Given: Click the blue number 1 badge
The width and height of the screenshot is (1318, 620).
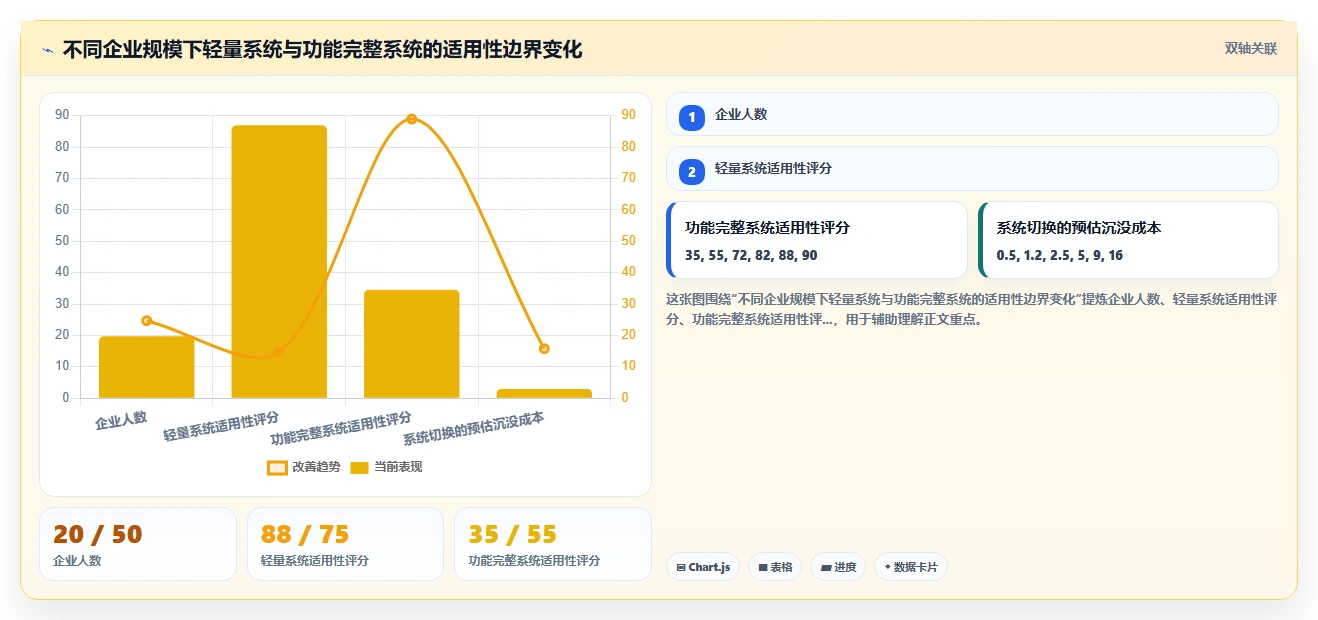Looking at the screenshot, I should coord(691,118).
